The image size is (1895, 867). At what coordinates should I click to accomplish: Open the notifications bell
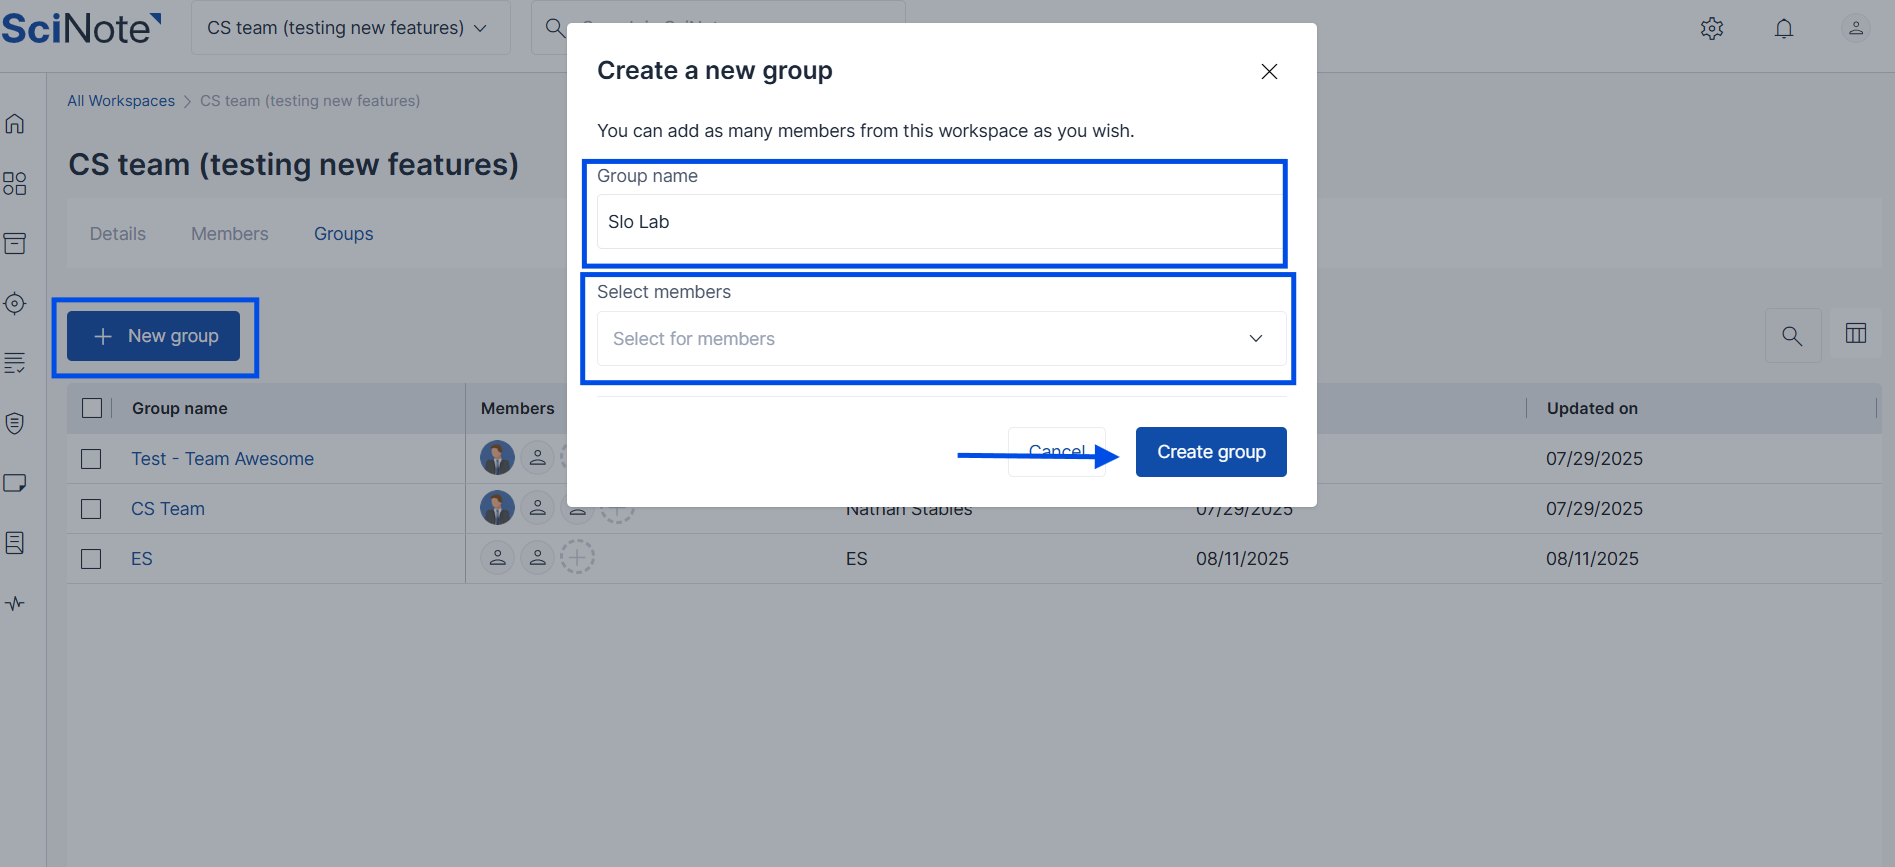tap(1784, 28)
